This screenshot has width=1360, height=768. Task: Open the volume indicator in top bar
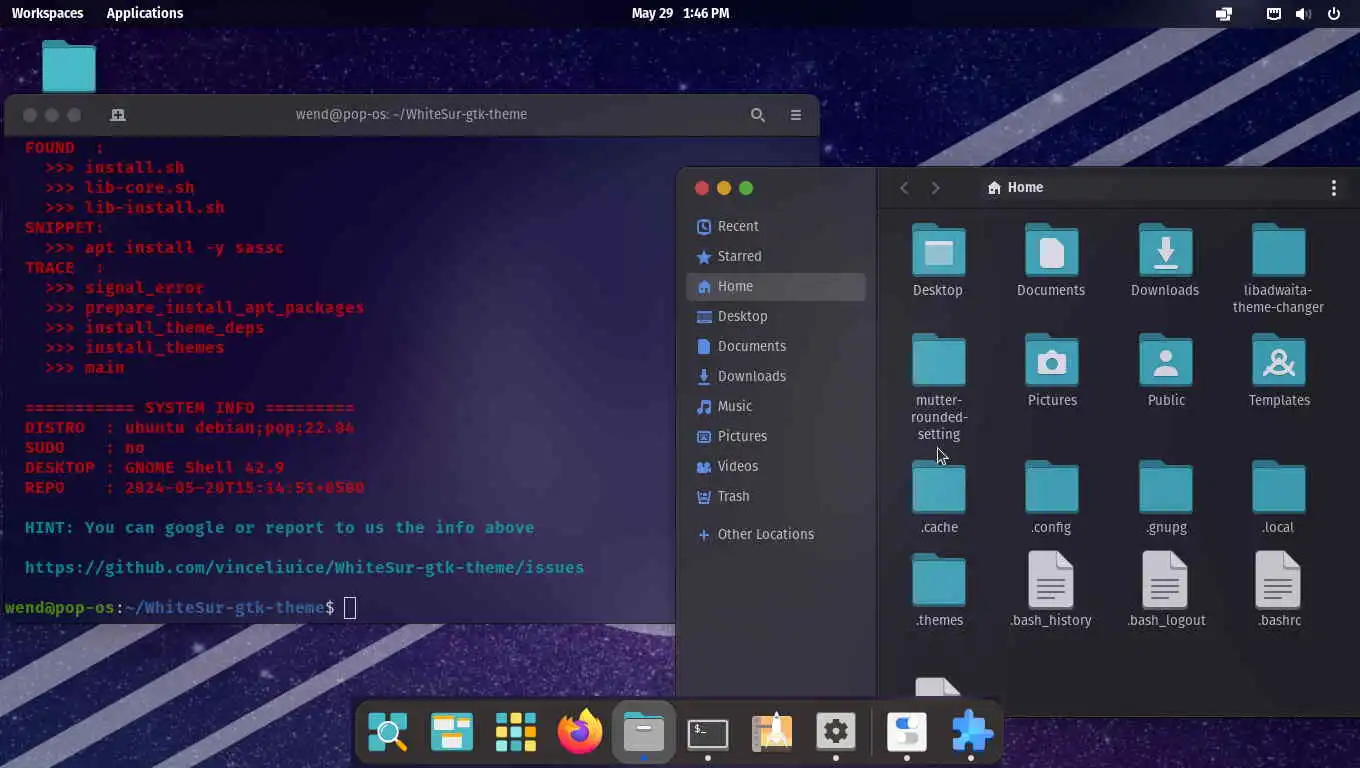[x=1303, y=13]
